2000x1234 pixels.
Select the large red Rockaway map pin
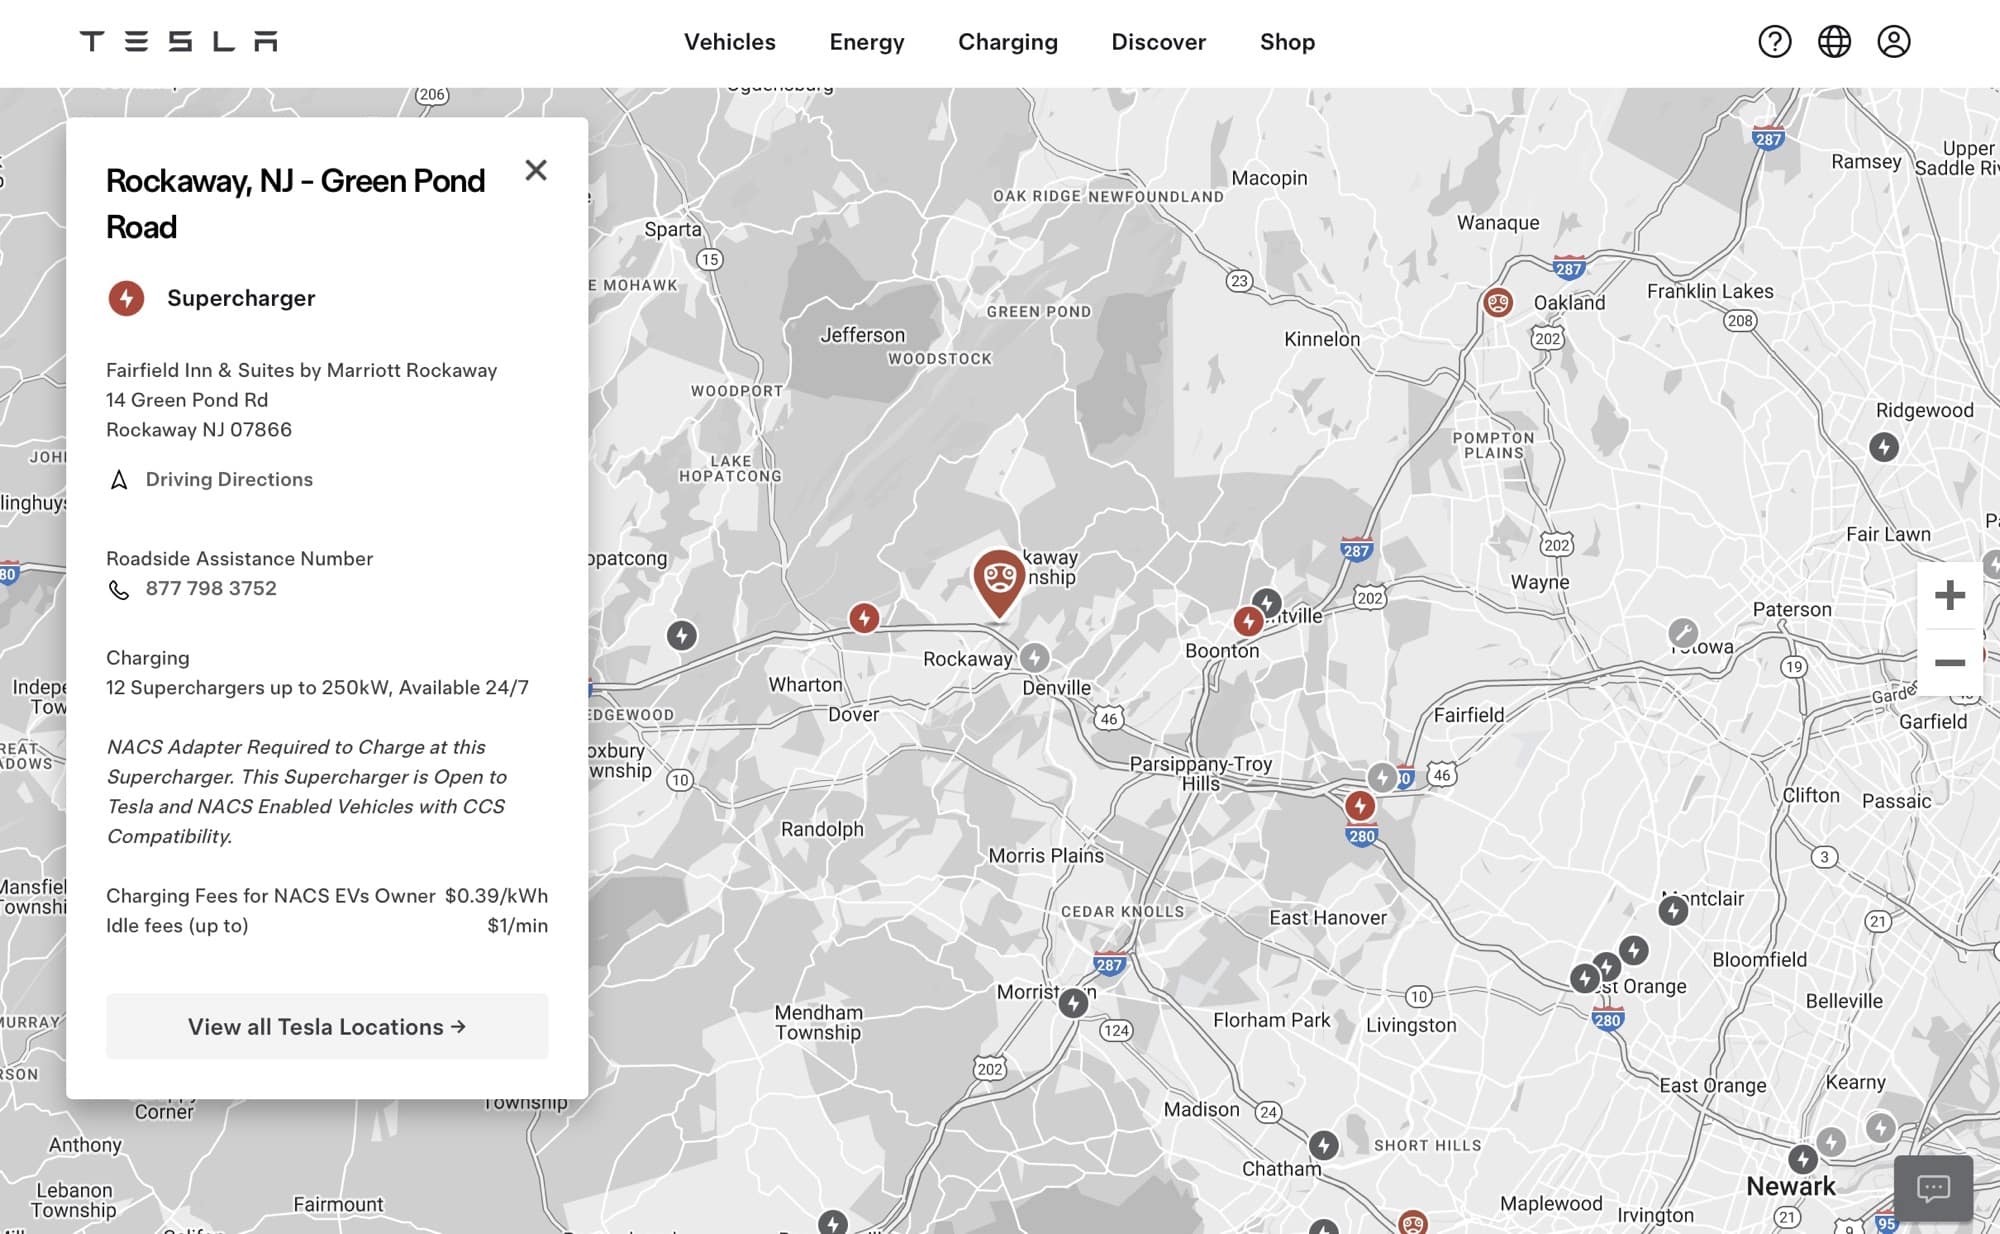click(999, 583)
